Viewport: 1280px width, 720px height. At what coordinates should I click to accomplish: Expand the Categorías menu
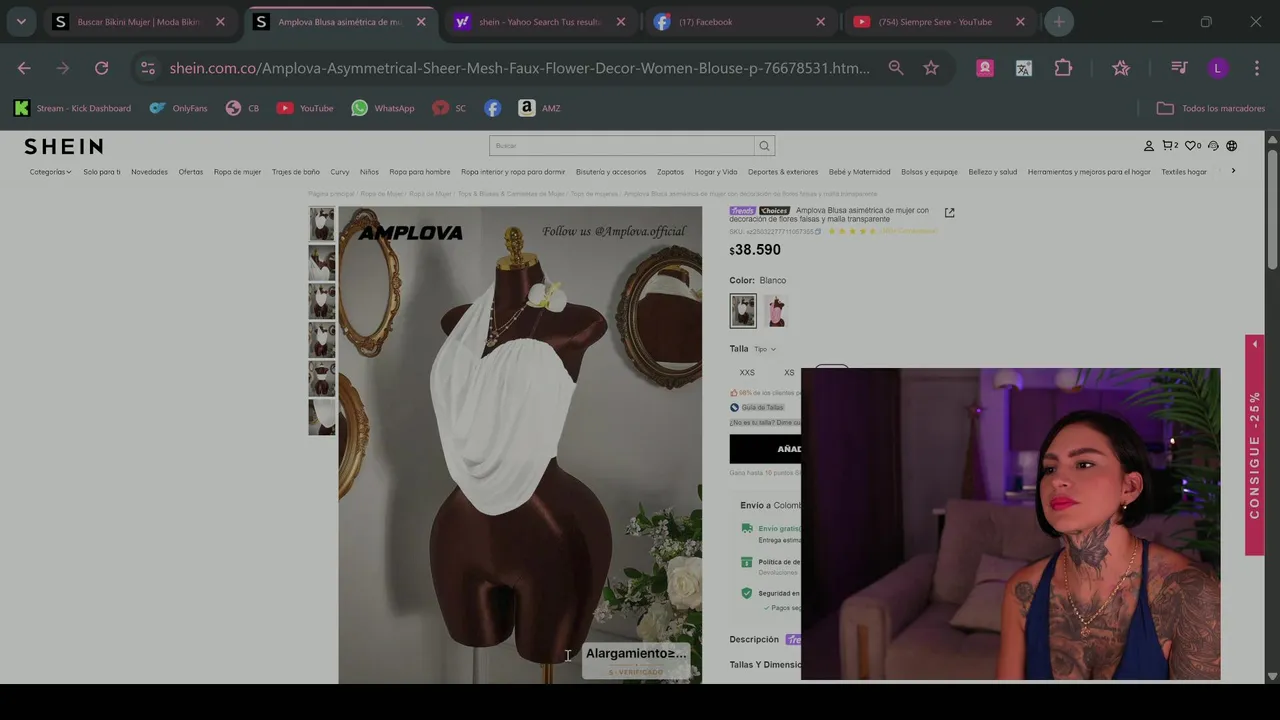[50, 172]
